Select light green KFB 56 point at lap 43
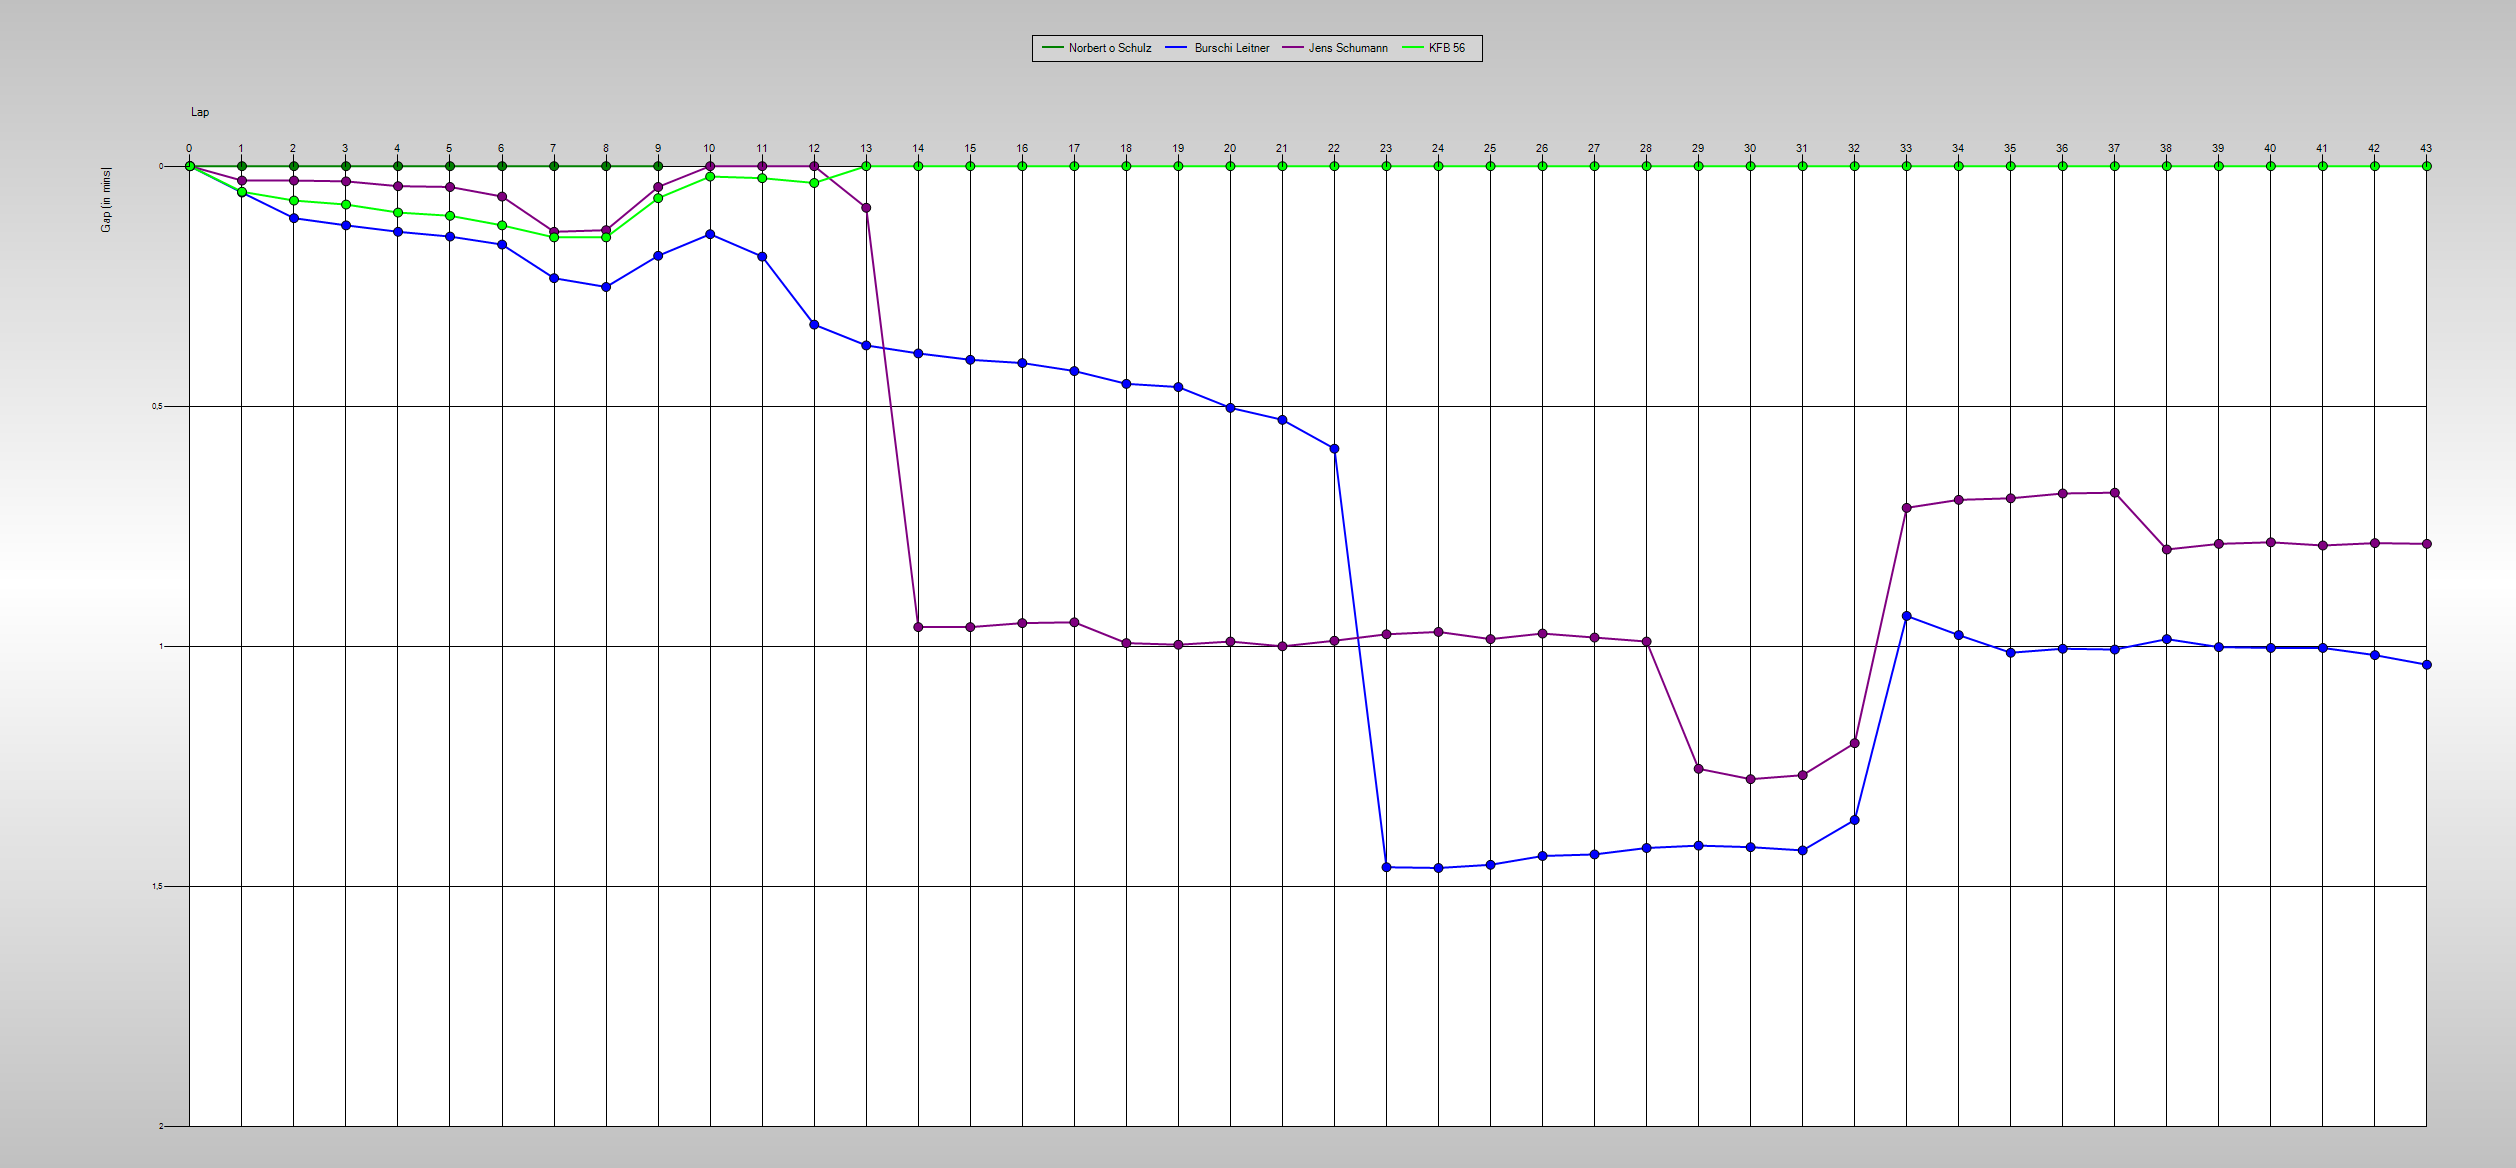Image resolution: width=2516 pixels, height=1168 pixels. pos(2427,166)
